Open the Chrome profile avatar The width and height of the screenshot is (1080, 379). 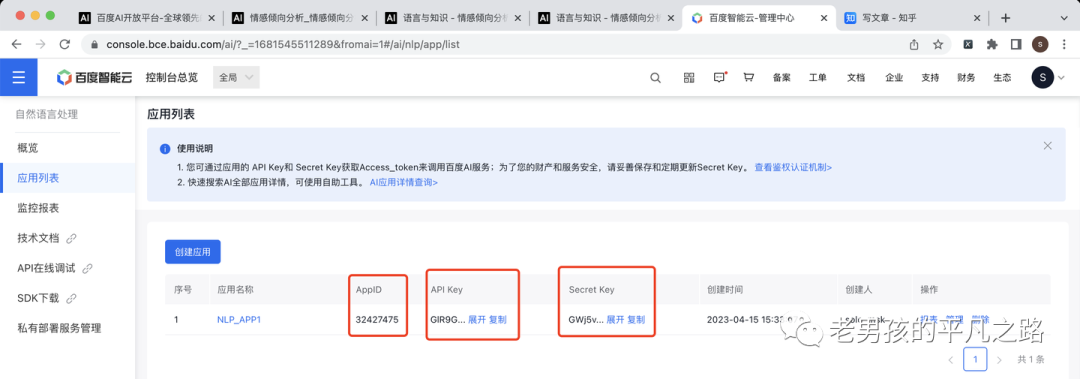click(x=1040, y=45)
